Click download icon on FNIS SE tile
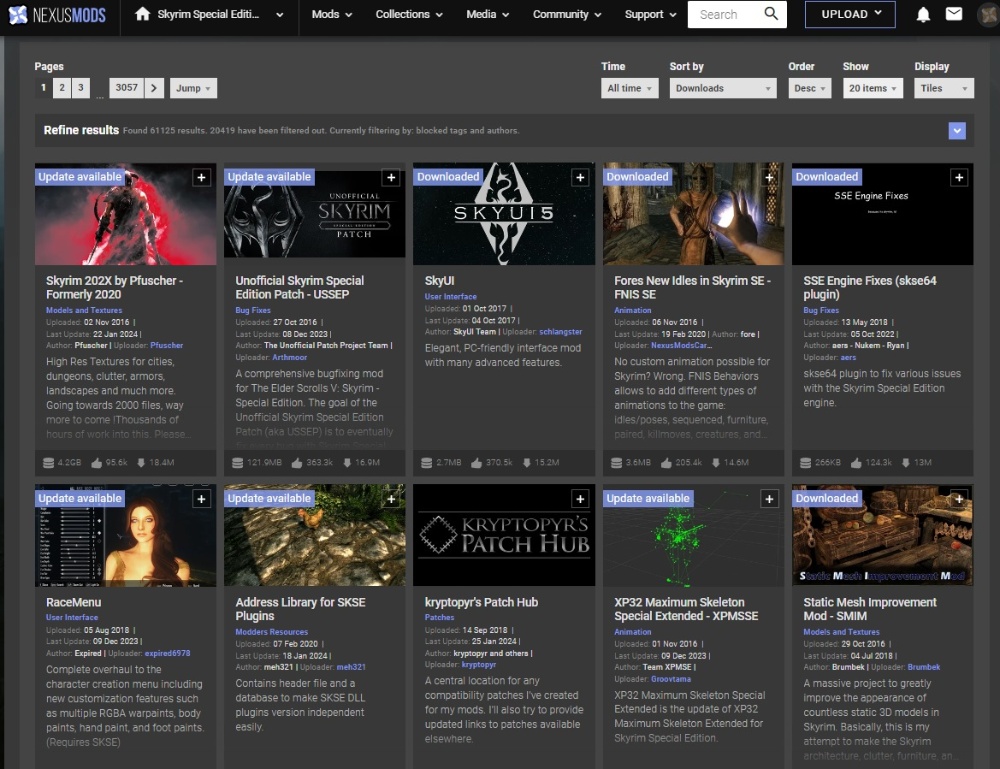The height and width of the screenshot is (769, 1000). (716, 463)
